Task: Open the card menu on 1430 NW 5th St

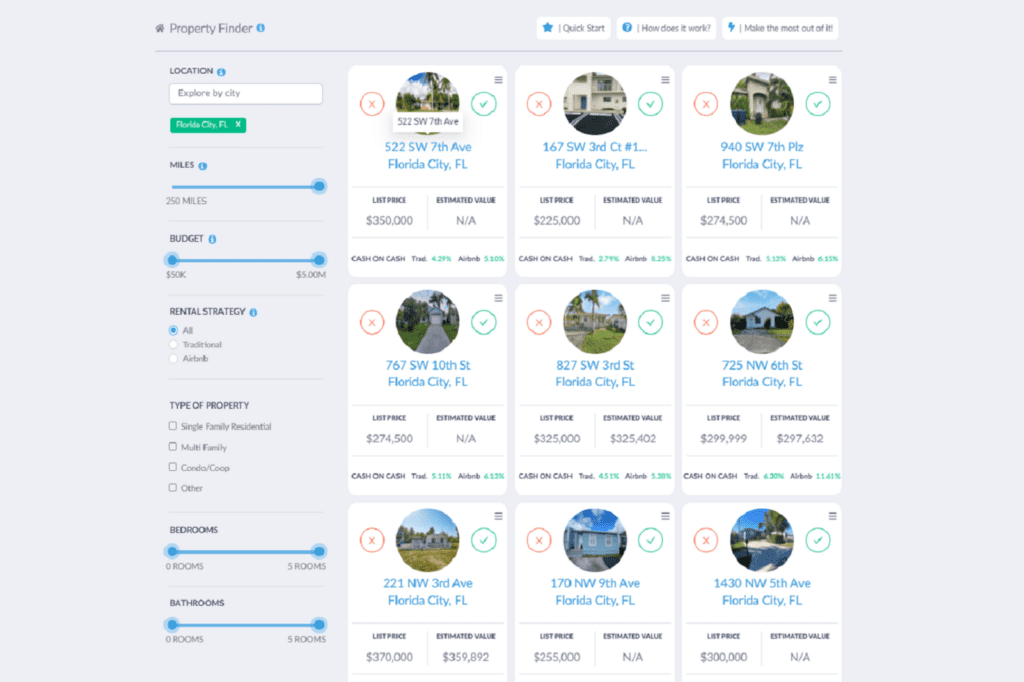Action: pos(831,515)
